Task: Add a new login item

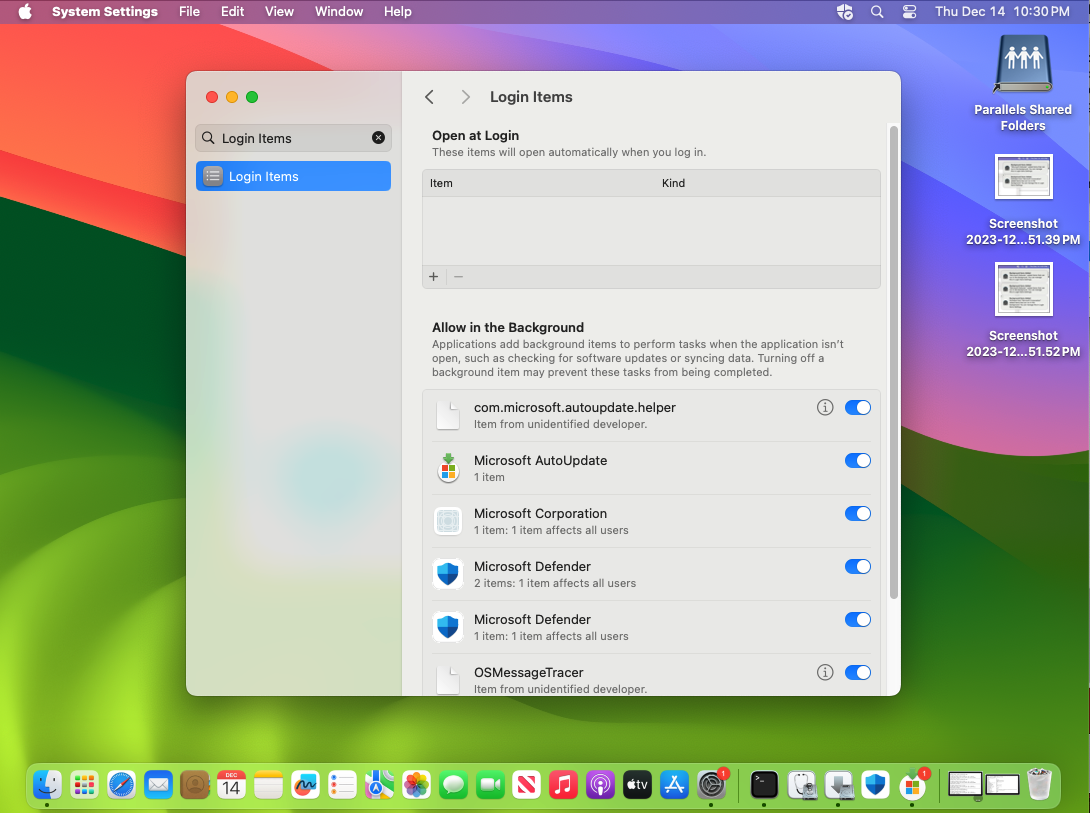Action: tap(434, 277)
